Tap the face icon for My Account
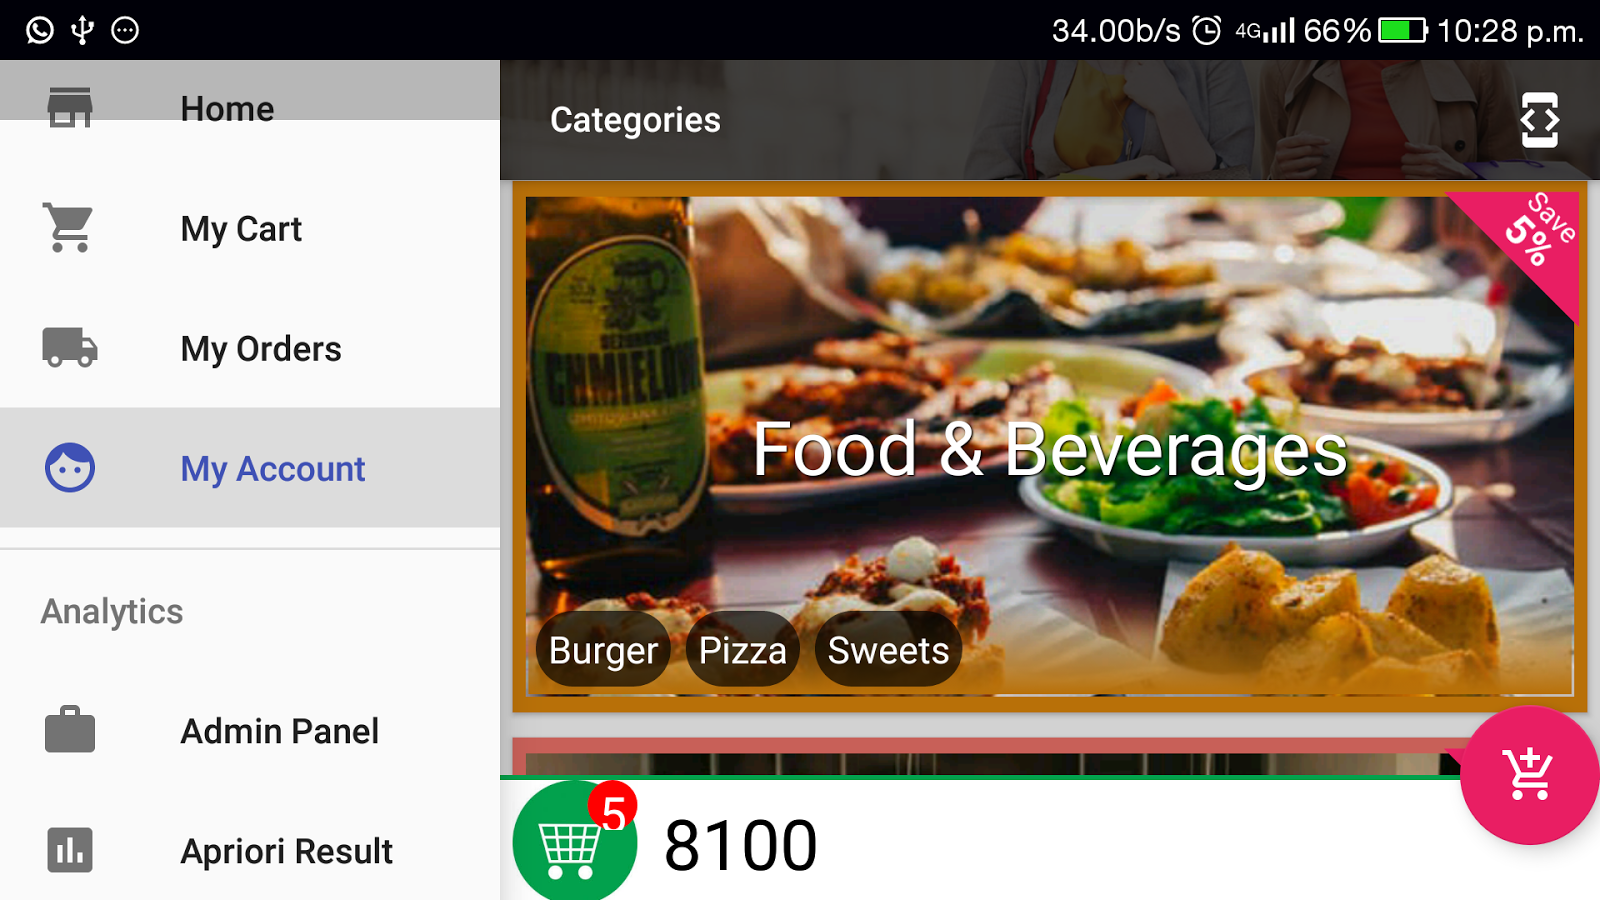This screenshot has width=1600, height=900. [x=70, y=467]
